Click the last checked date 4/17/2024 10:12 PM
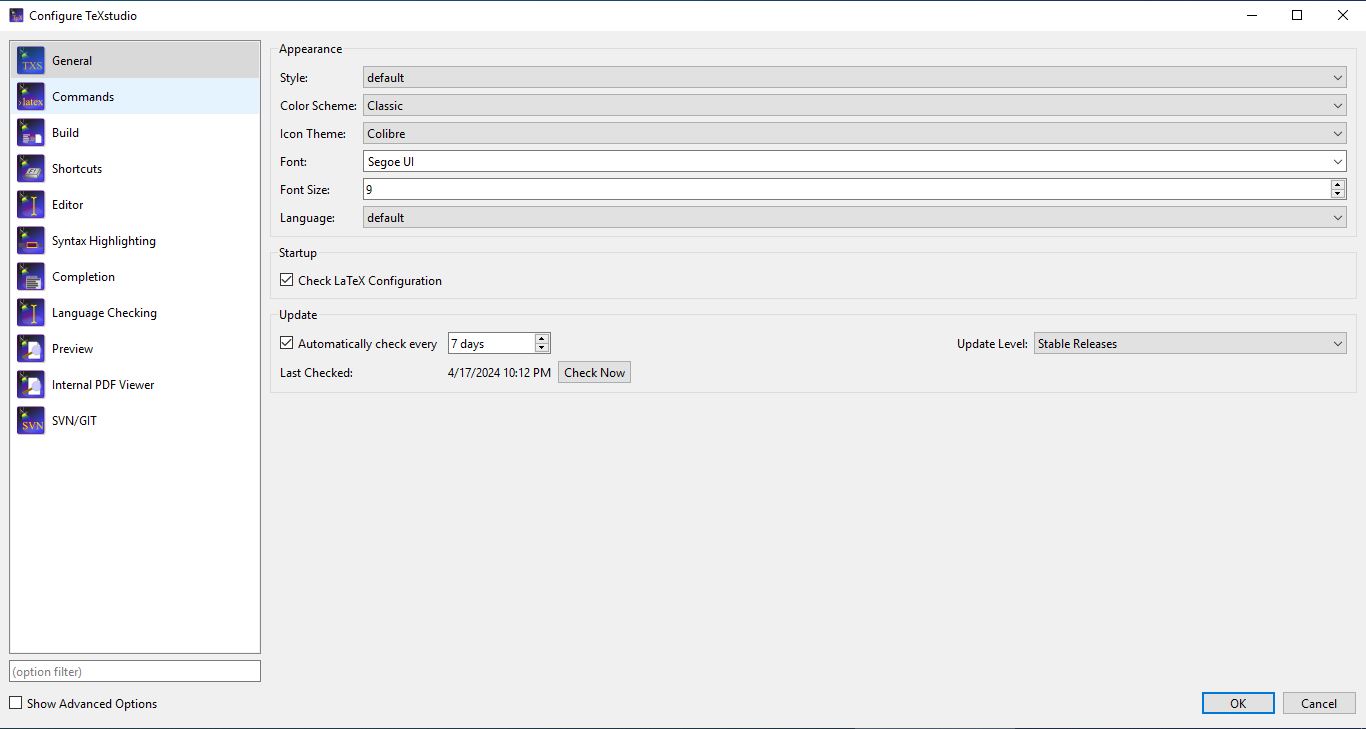Screen dimensions: 1366x729 tap(499, 373)
